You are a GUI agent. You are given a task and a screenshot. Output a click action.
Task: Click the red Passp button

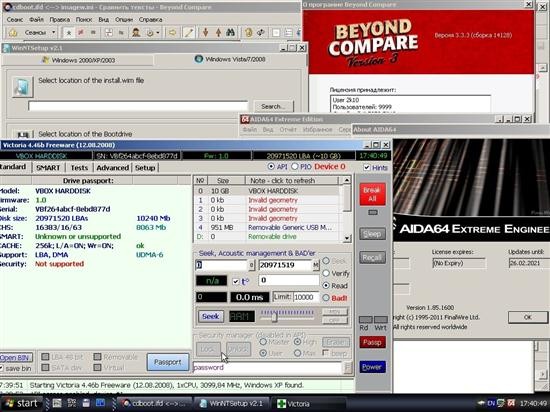pyautogui.click(x=372, y=342)
